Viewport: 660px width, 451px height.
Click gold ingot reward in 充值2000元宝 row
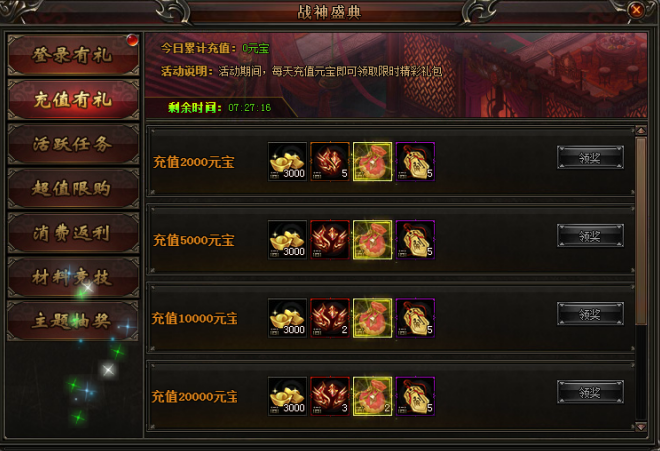coord(287,162)
